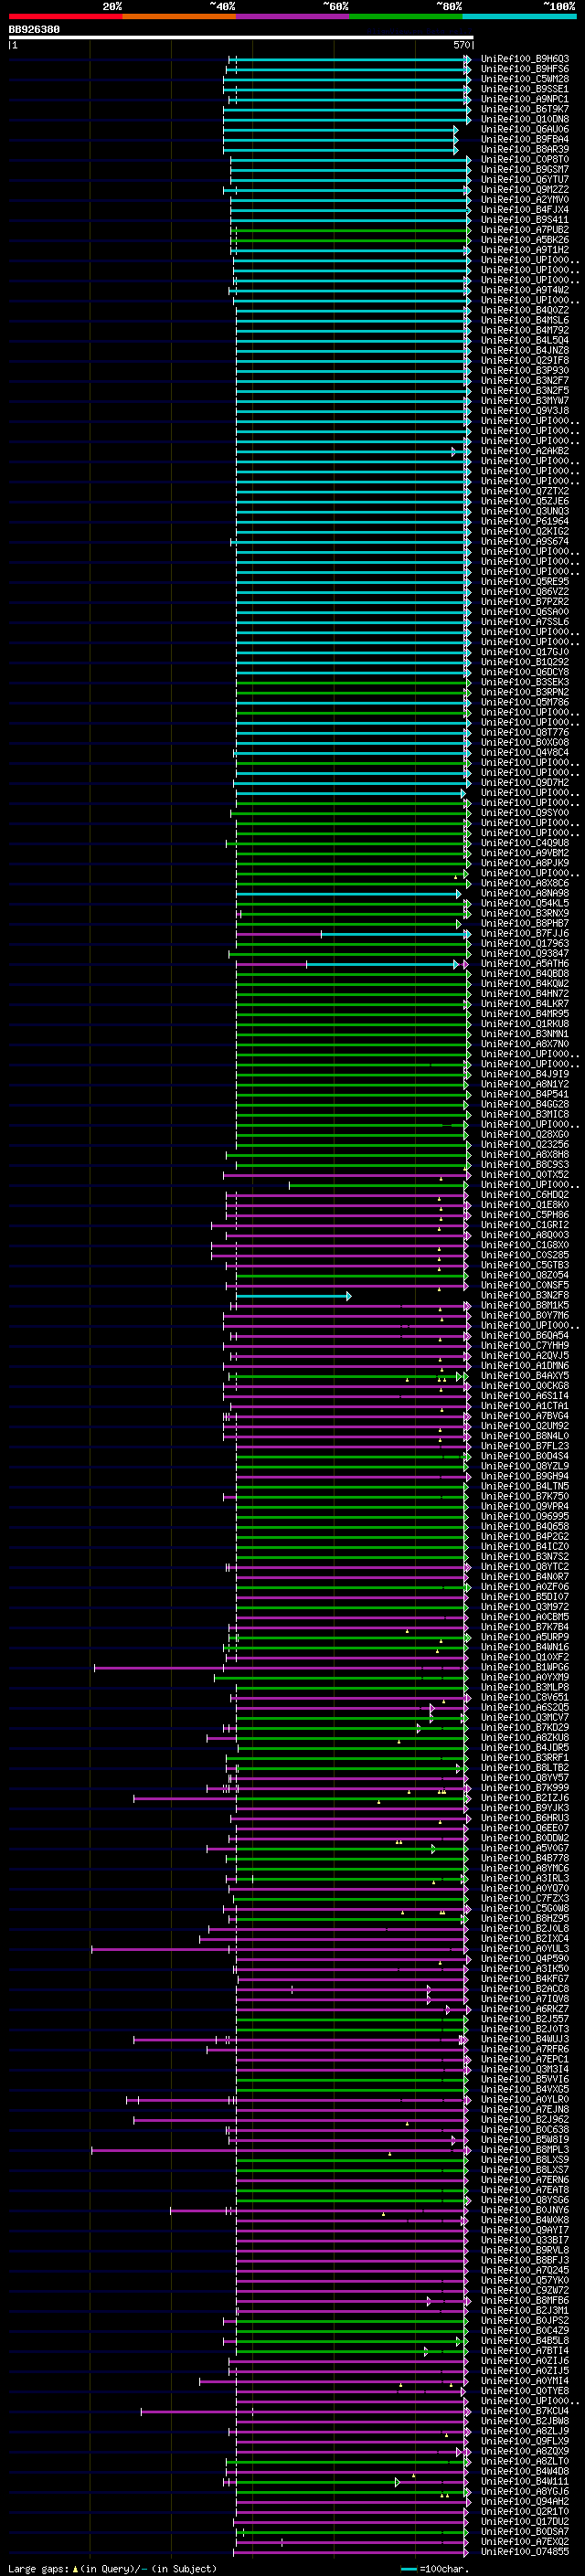Image resolution: width=585 pixels, height=2576 pixels.
Task: Select hit label UniRef100_Q6YTU7
Action: coord(525,179)
